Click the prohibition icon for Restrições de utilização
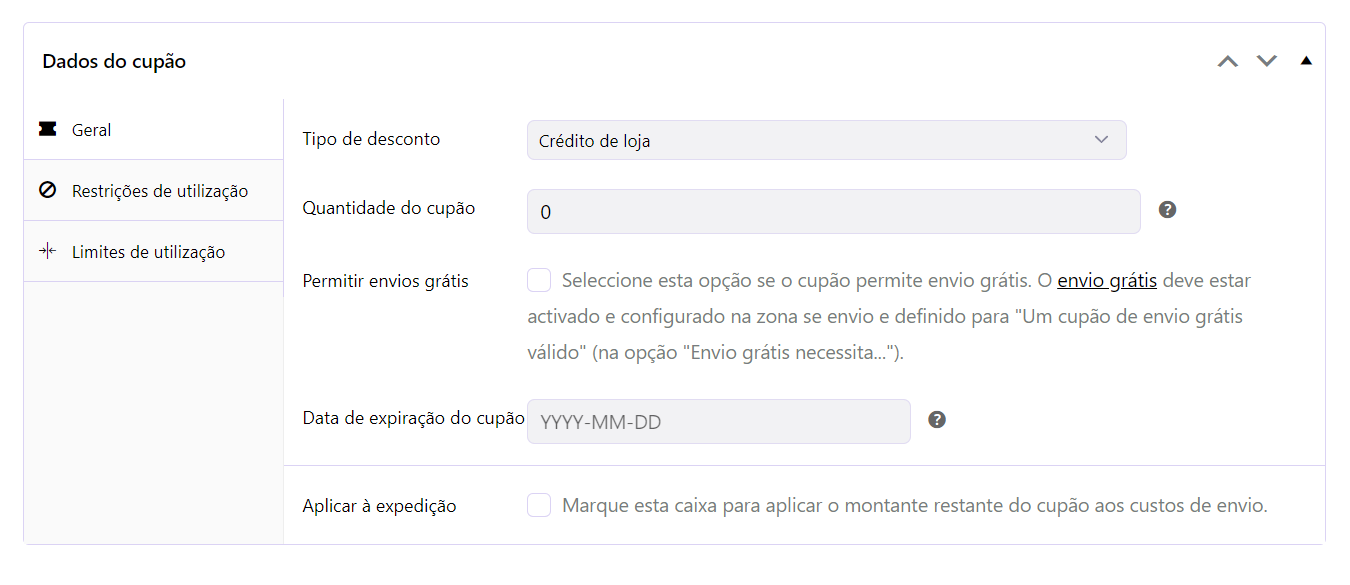 coord(47,190)
